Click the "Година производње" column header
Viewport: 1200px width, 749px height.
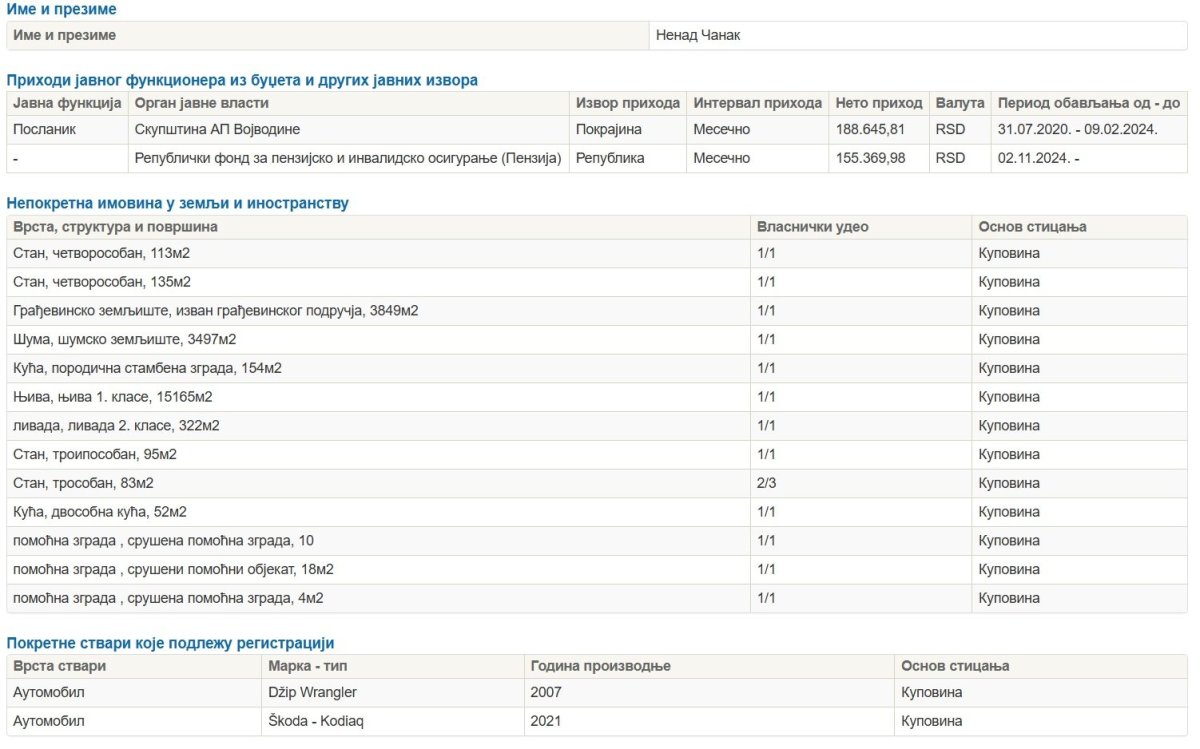click(601, 666)
